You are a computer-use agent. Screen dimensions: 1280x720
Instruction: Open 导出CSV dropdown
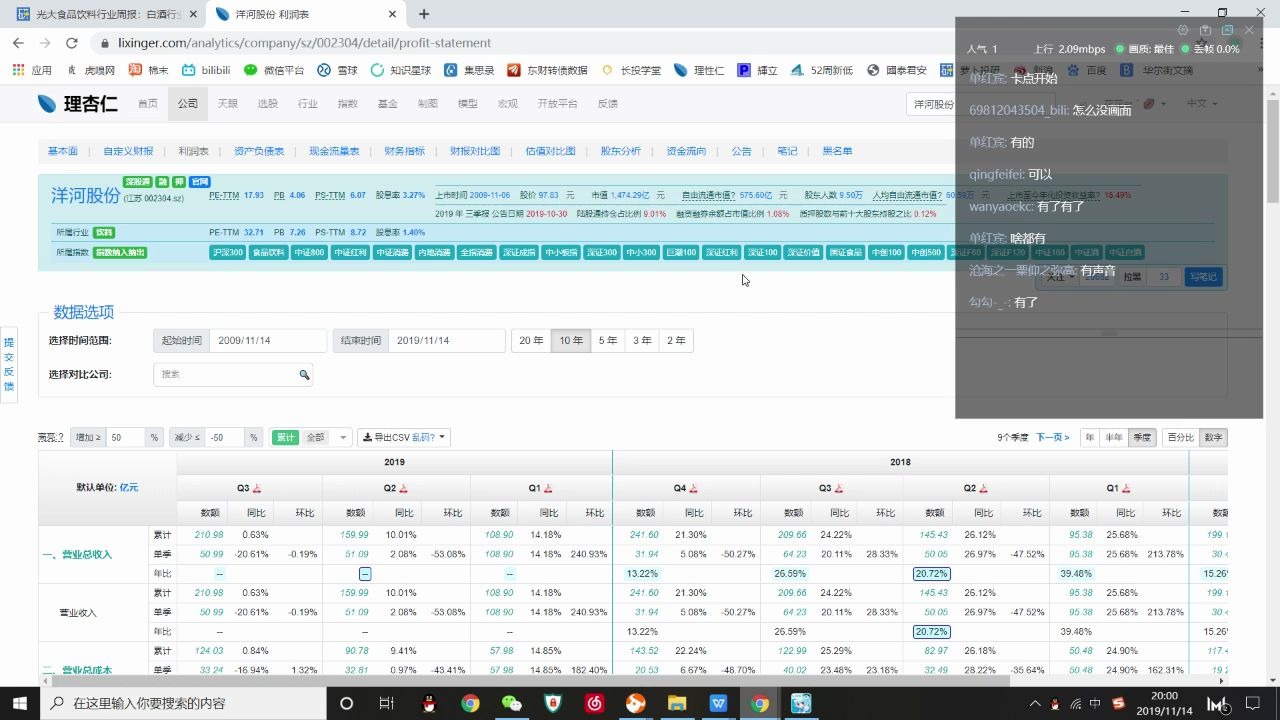(x=404, y=437)
